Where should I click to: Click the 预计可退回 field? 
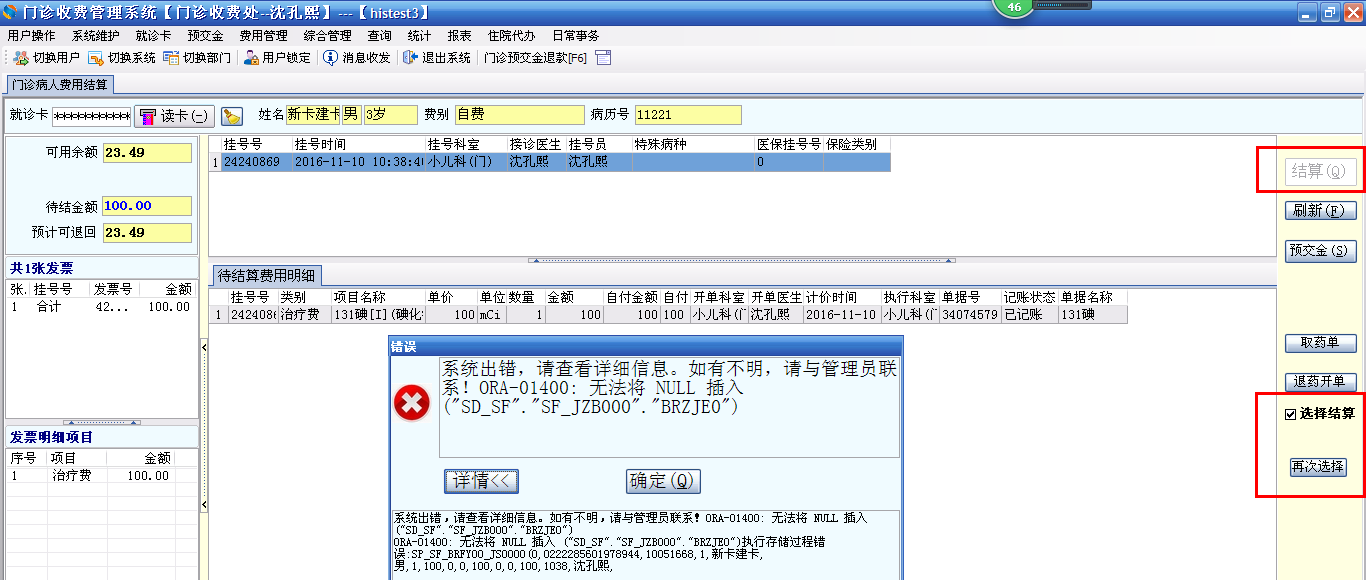[147, 232]
